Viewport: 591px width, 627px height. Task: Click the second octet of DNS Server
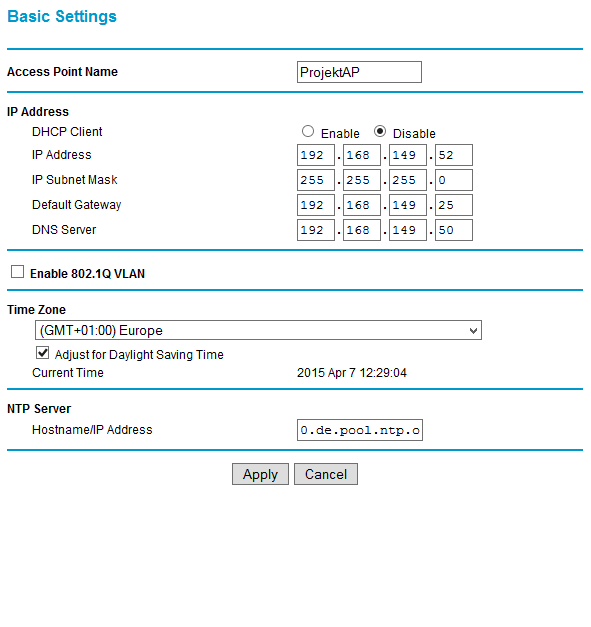(x=362, y=230)
